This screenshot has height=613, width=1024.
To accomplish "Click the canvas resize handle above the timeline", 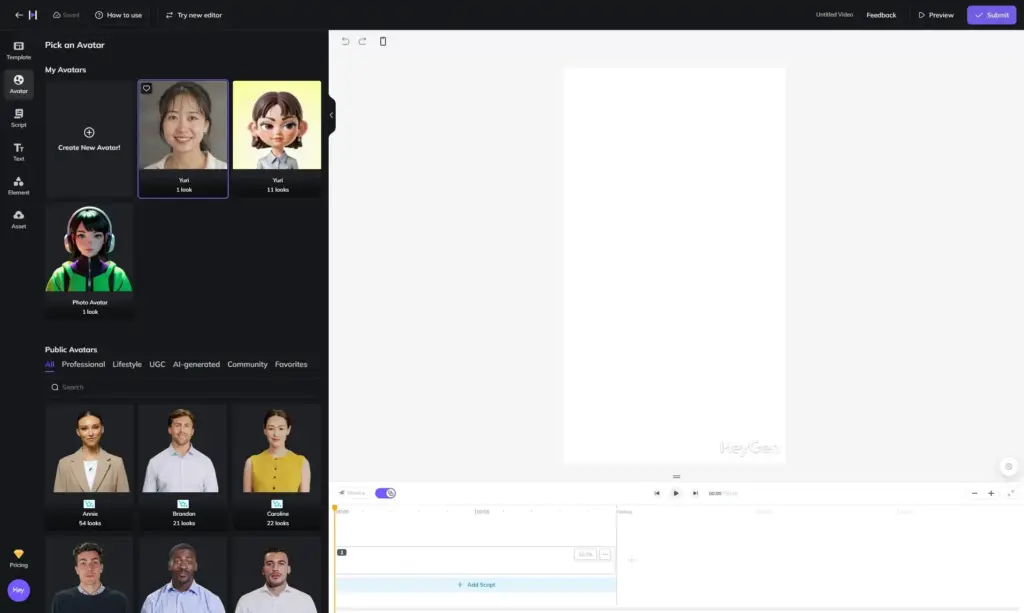I will (676, 477).
